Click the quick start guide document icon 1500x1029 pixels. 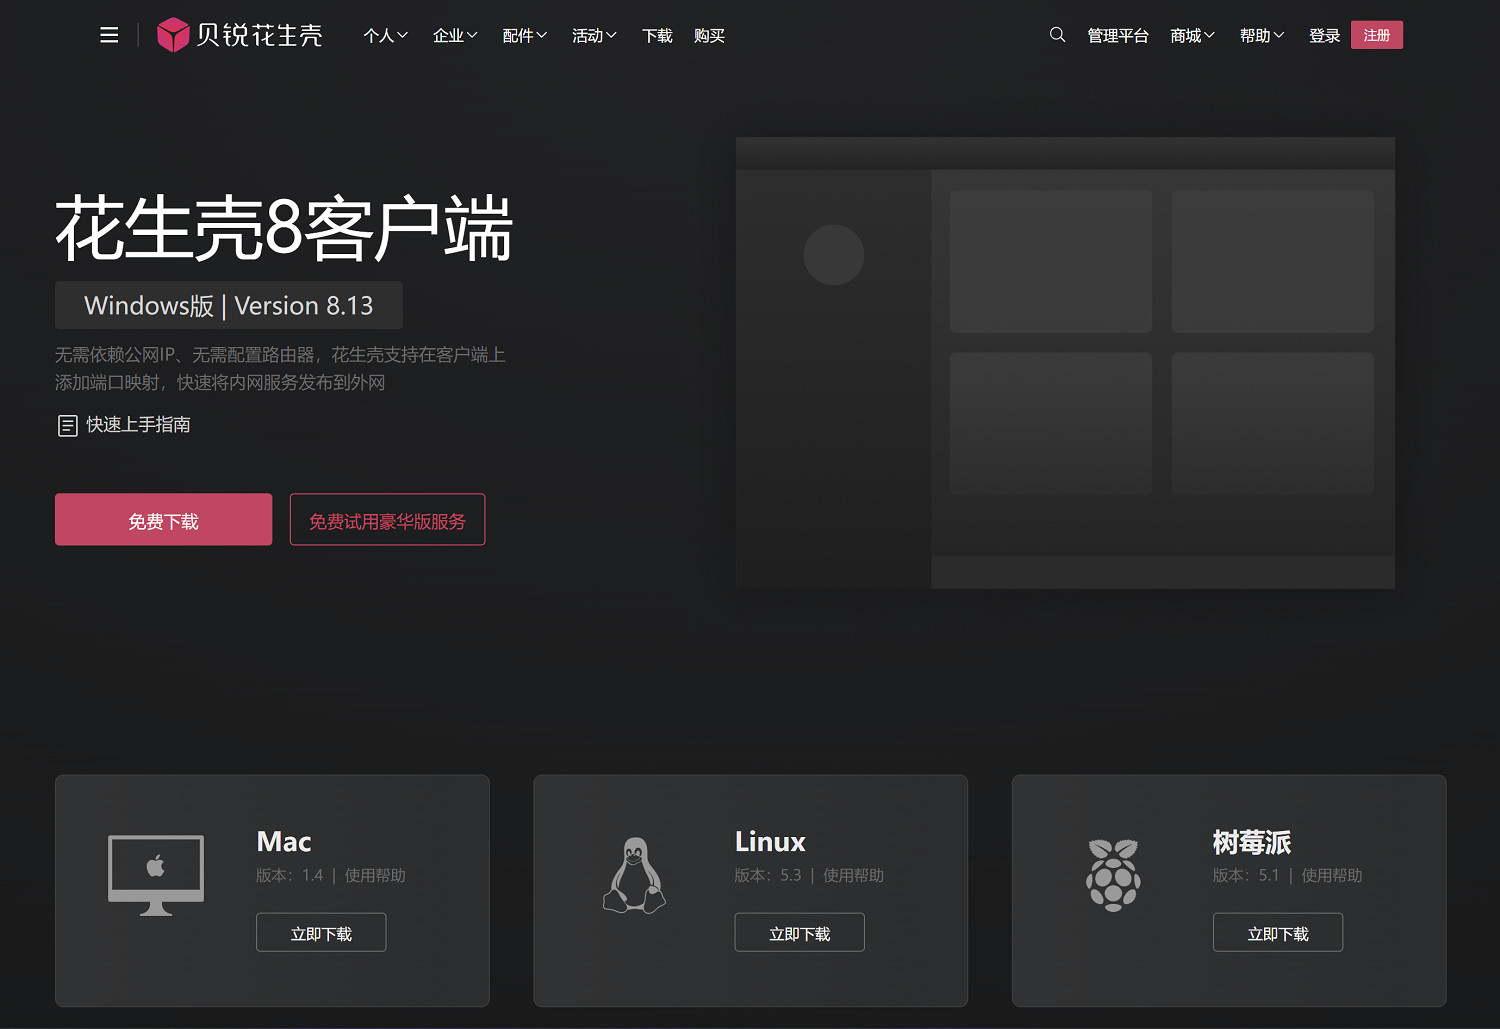click(67, 426)
